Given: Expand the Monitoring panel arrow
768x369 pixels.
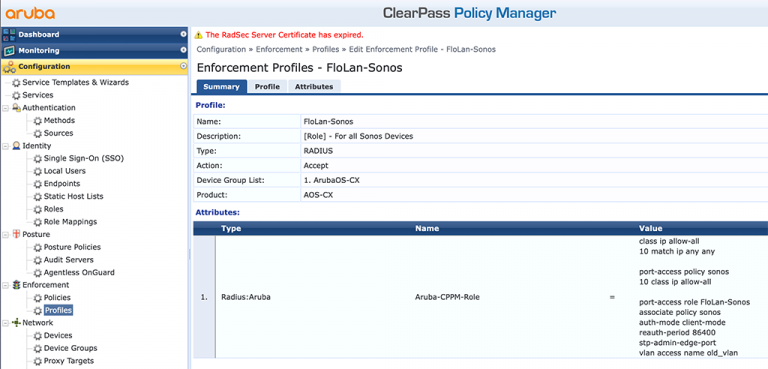Looking at the screenshot, I should coord(183,50).
